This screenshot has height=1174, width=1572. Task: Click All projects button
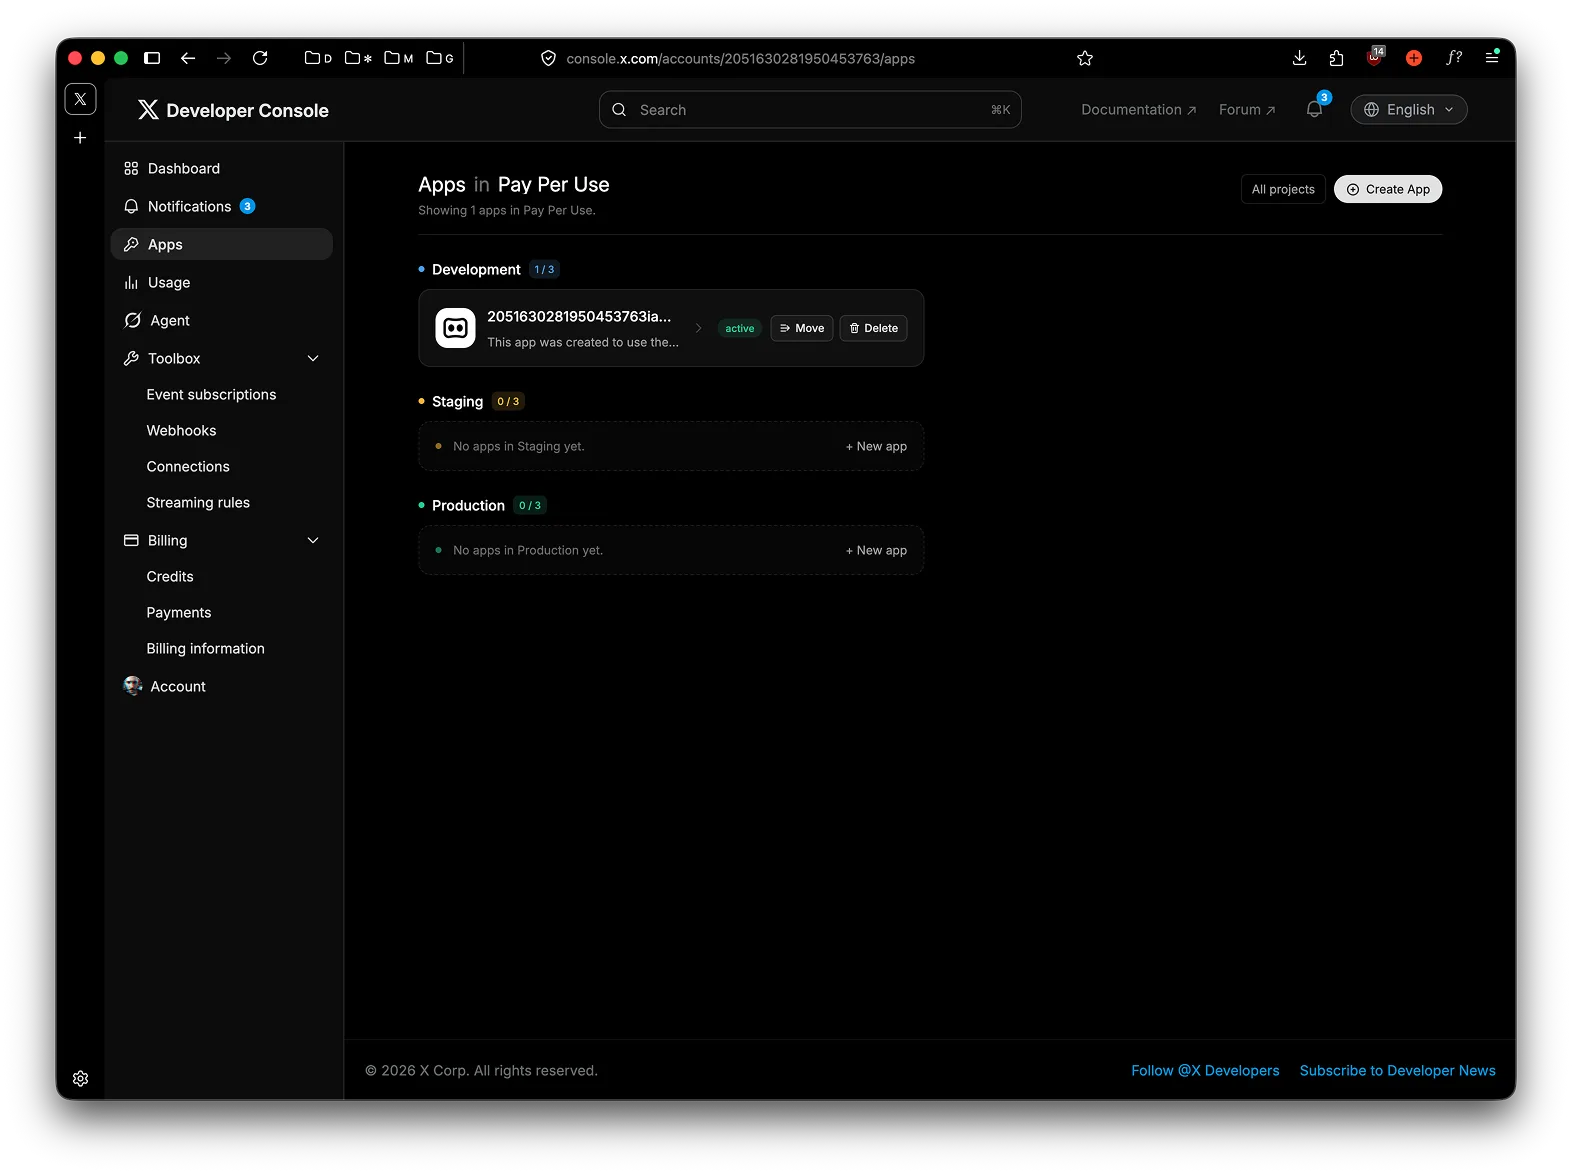click(x=1283, y=189)
